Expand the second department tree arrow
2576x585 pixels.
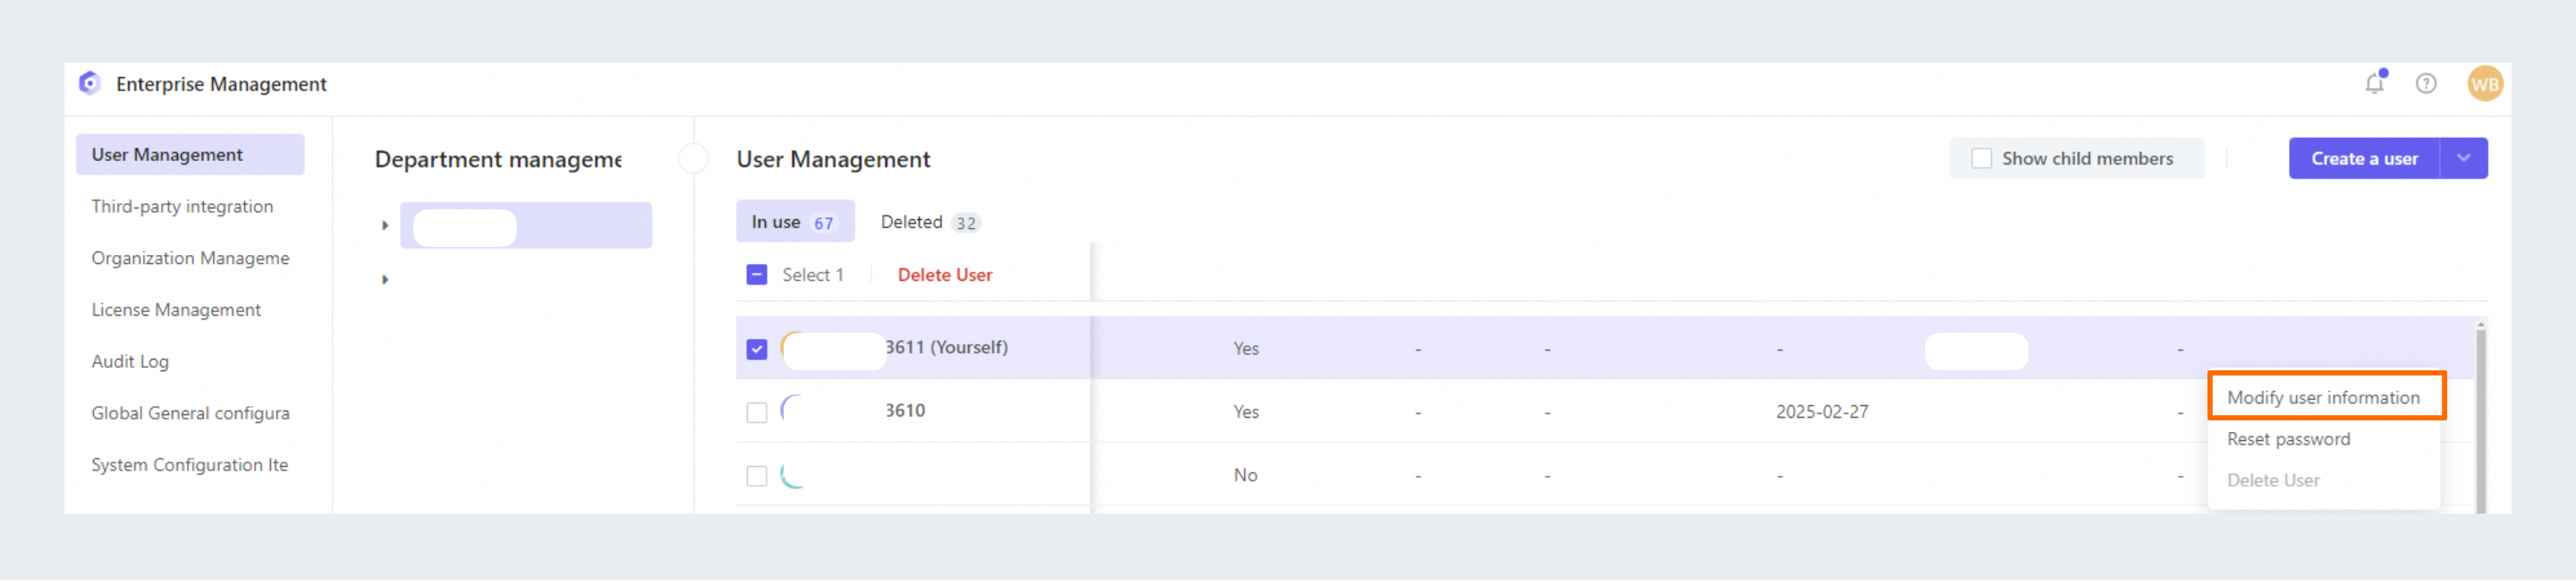pos(385,281)
